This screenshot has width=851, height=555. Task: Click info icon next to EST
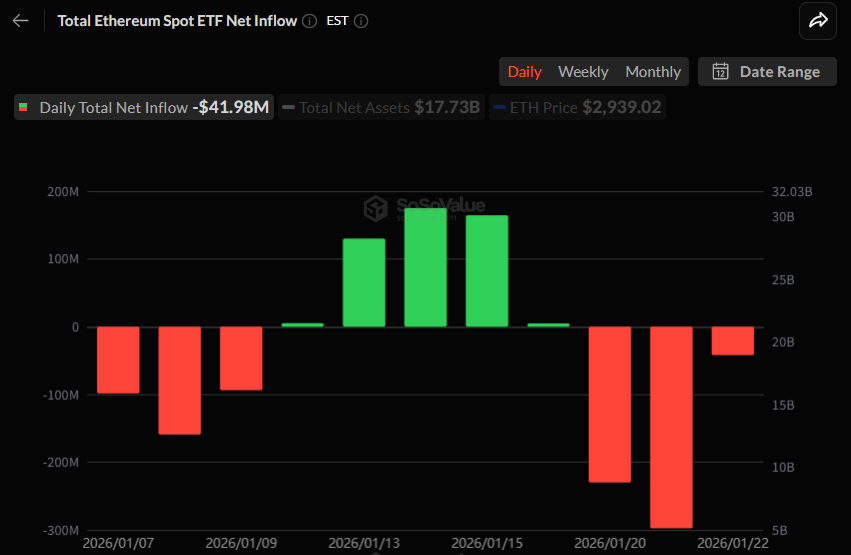click(x=361, y=21)
